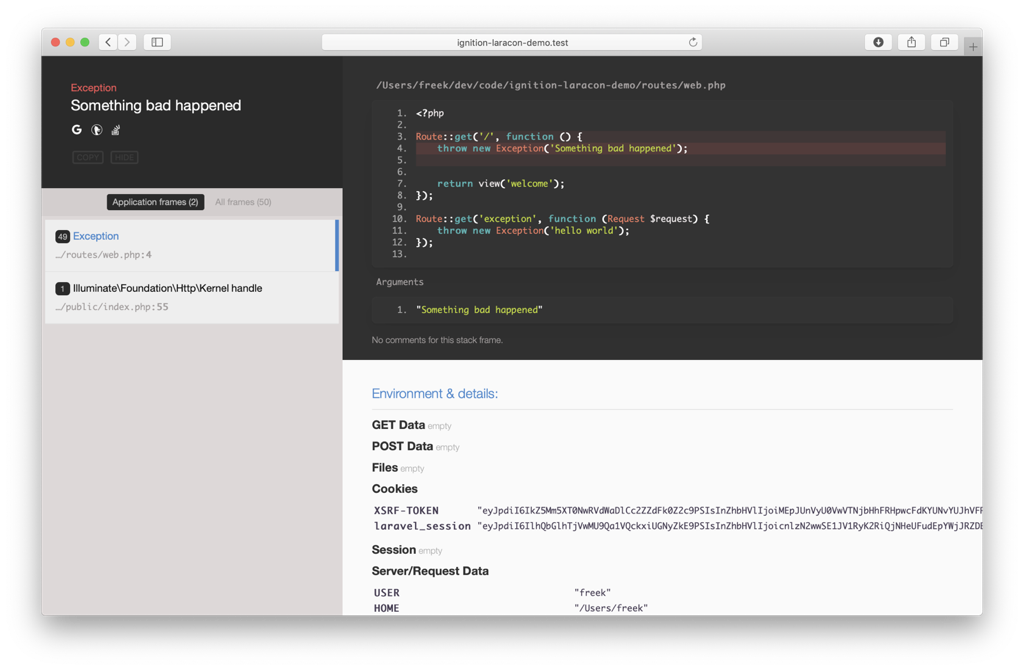Search the error on DuckDuckGo icon

point(97,130)
